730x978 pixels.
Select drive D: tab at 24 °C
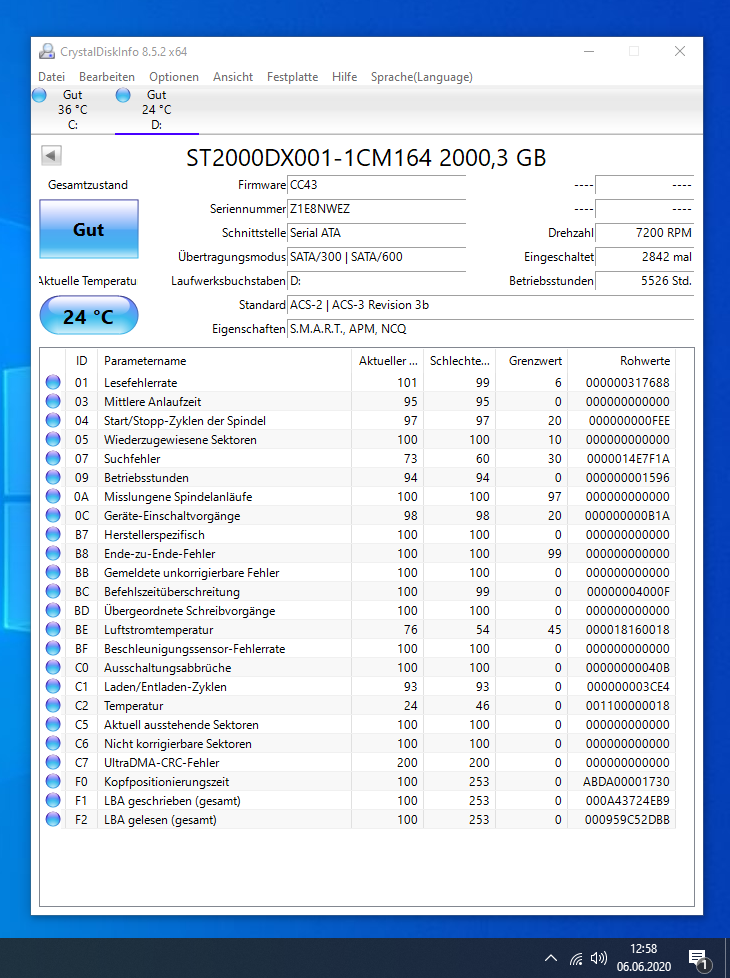click(x=157, y=110)
